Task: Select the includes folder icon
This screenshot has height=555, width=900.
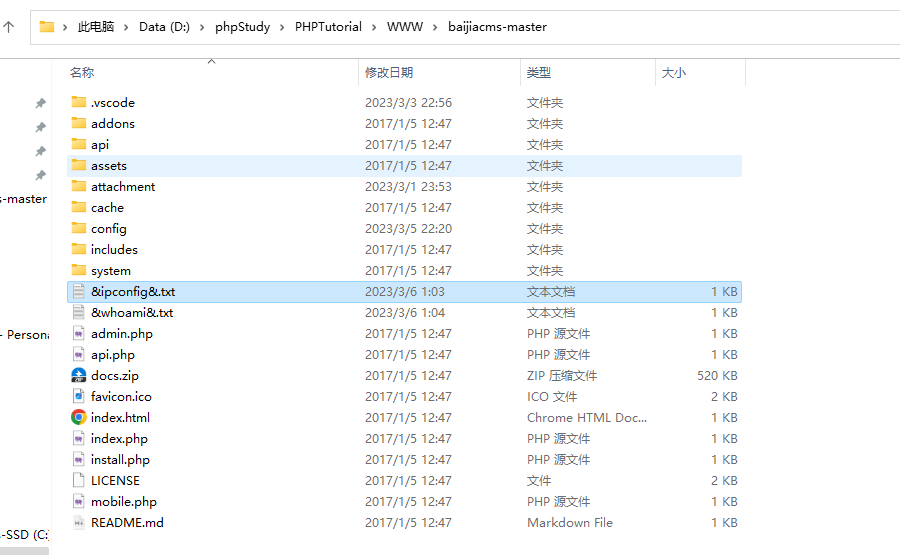Action: [x=79, y=249]
